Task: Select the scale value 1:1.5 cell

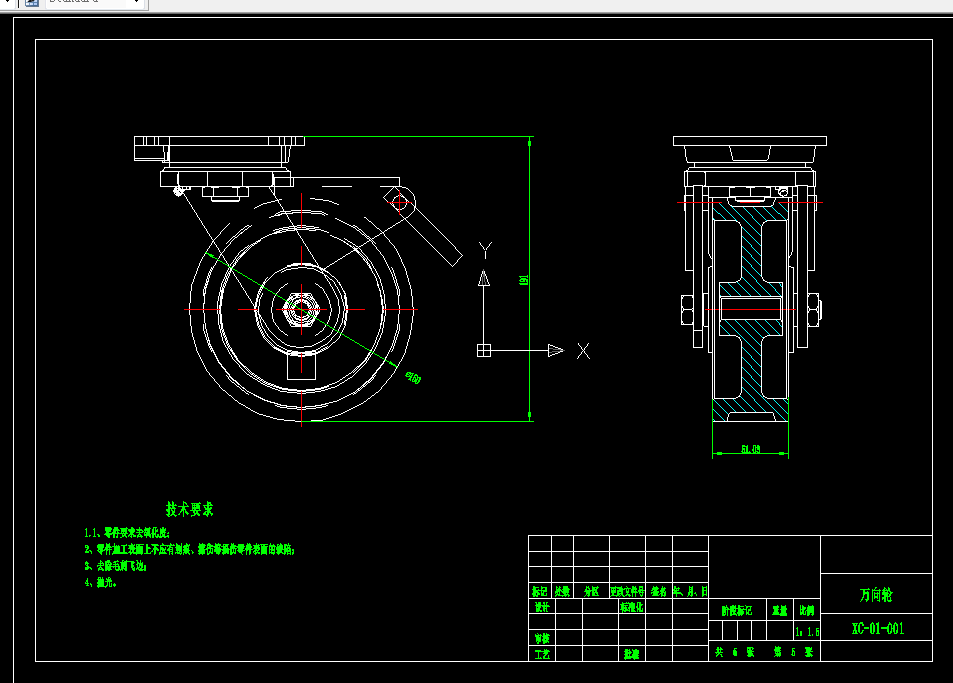Action: click(807, 632)
